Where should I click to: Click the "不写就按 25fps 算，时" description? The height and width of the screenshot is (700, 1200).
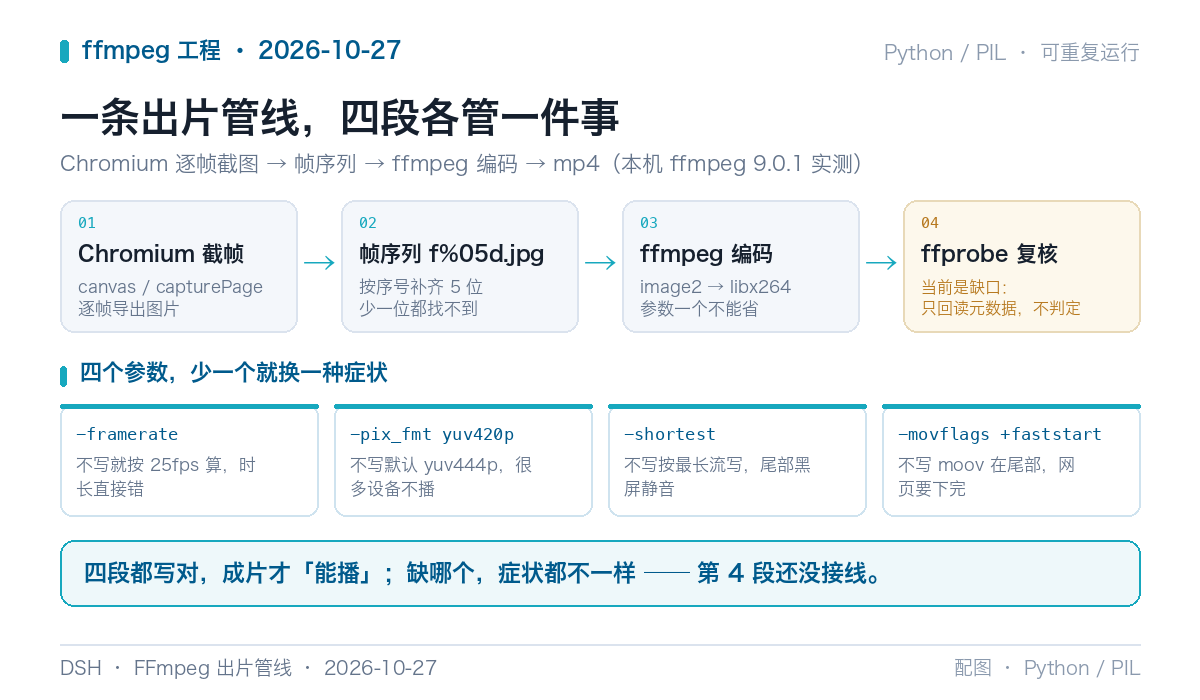click(x=166, y=465)
